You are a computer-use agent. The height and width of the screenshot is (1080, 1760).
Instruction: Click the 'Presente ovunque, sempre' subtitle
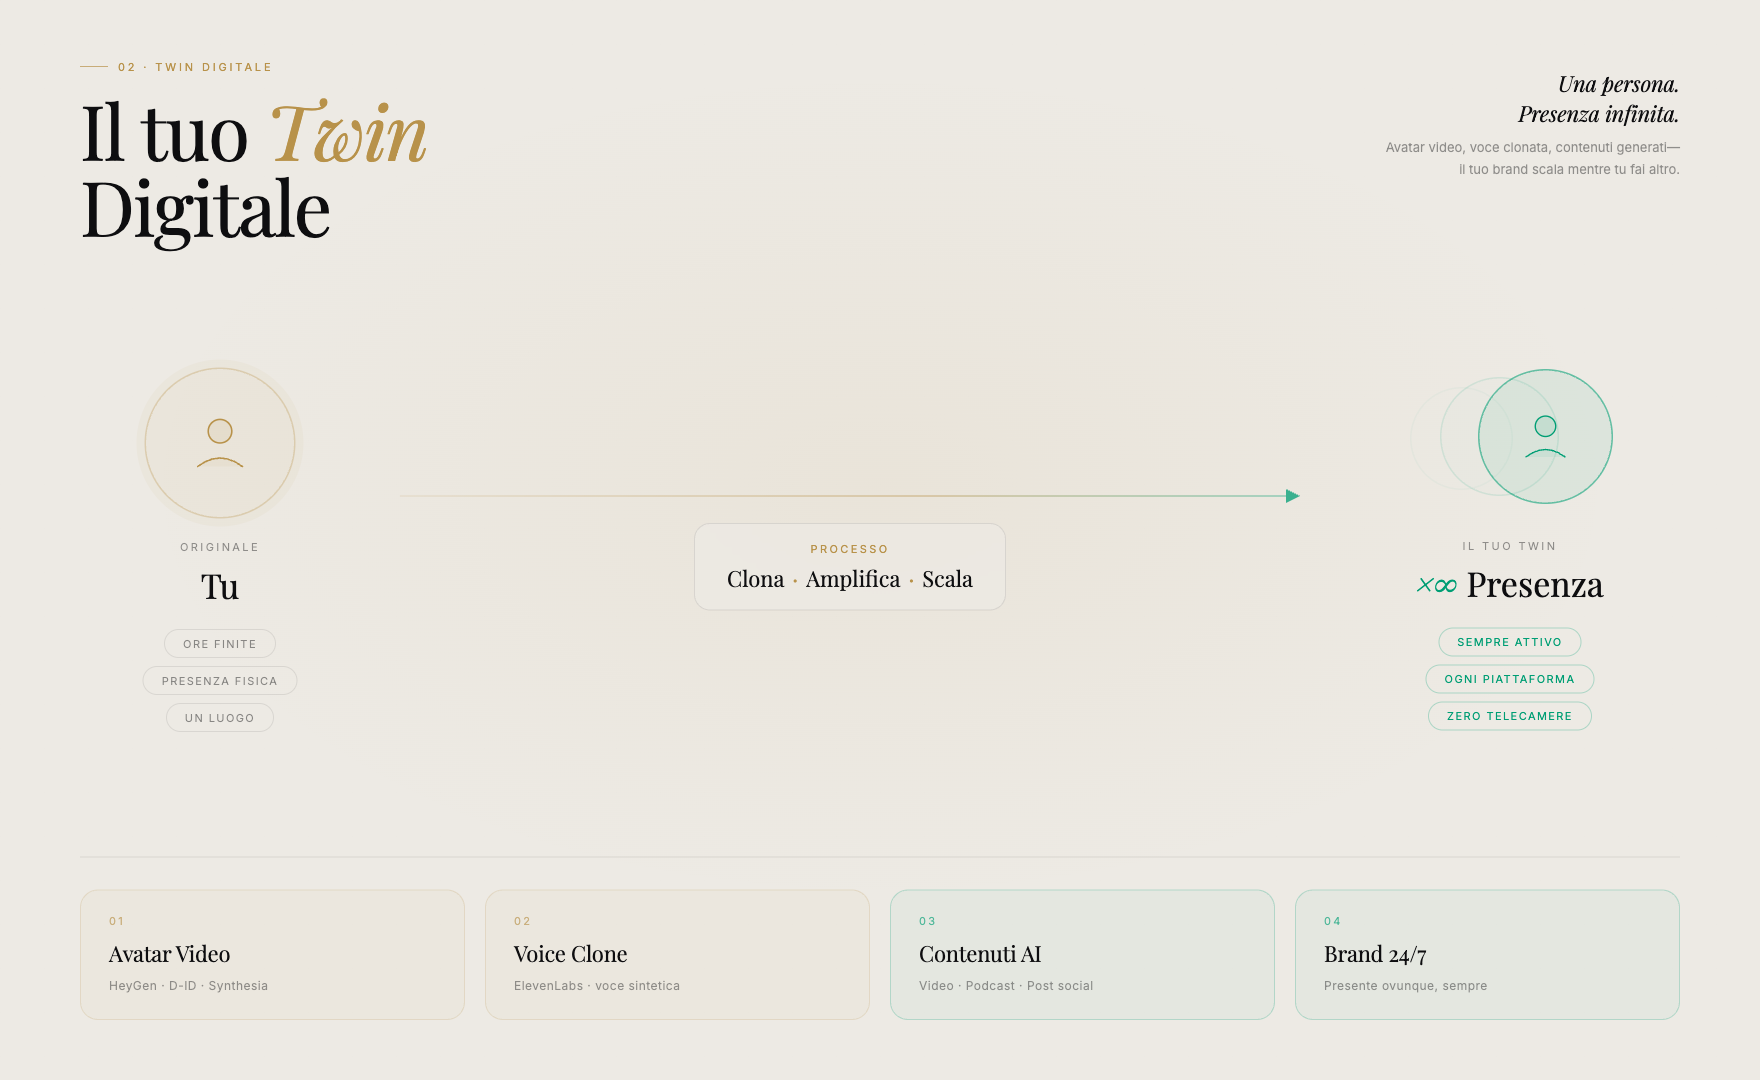click(1405, 986)
